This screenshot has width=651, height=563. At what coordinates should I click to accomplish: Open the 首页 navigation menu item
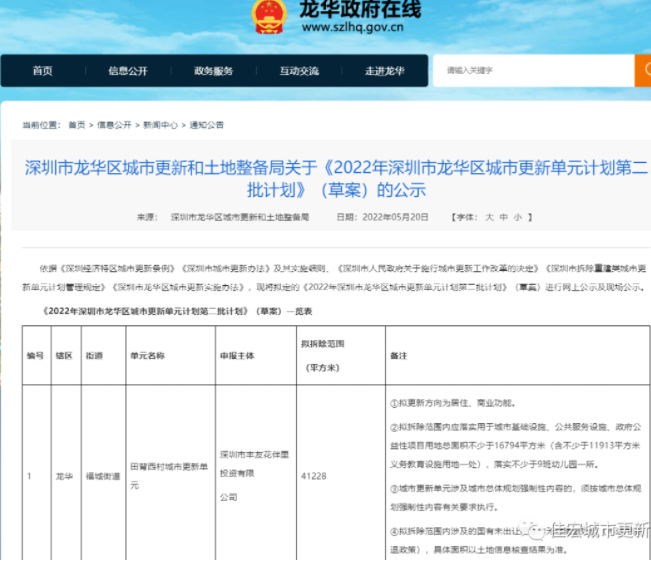pos(42,71)
